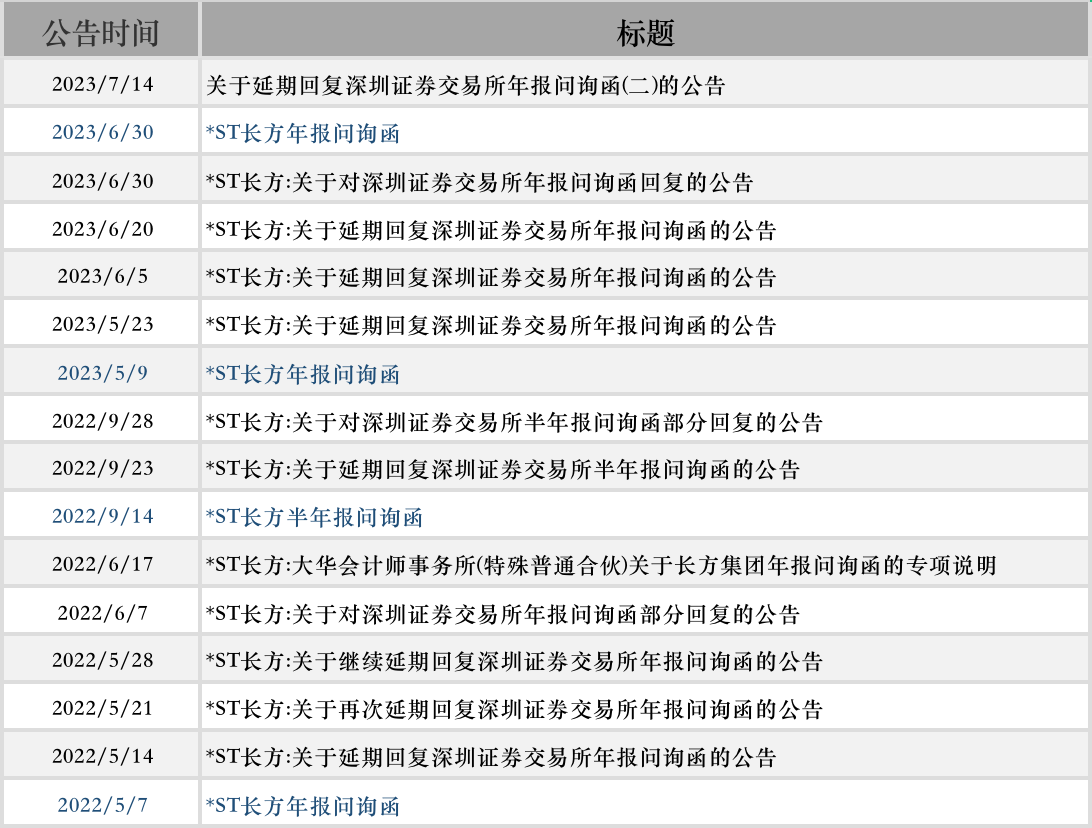Click the blue 2022/9/14 date
Screen dimensions: 1092x828
[x=102, y=517]
